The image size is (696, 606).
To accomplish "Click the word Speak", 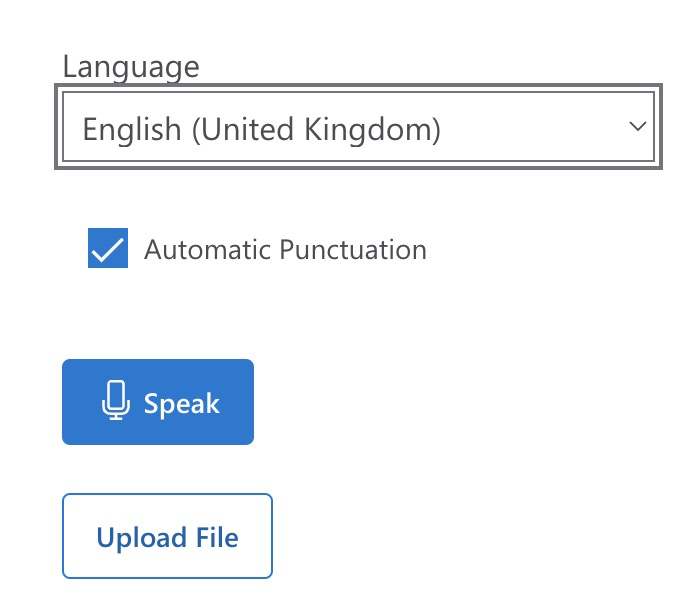I will point(181,403).
